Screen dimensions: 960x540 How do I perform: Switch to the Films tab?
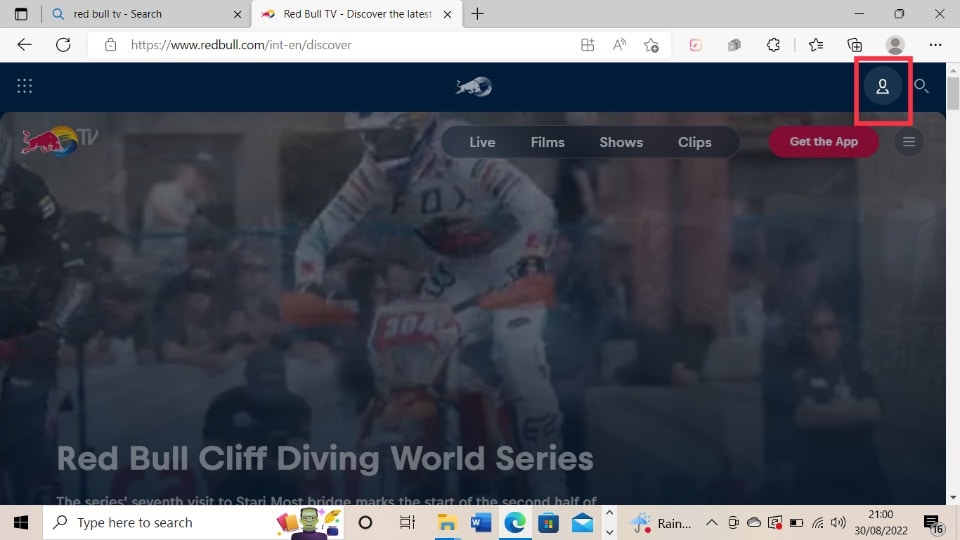pyautogui.click(x=547, y=142)
